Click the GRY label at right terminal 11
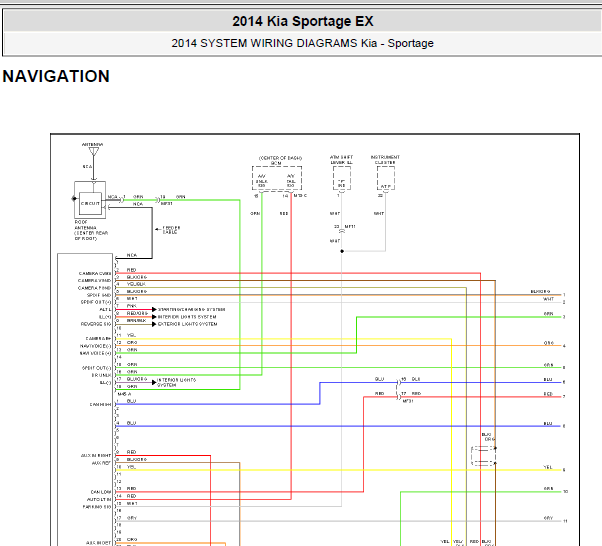 tap(548, 518)
